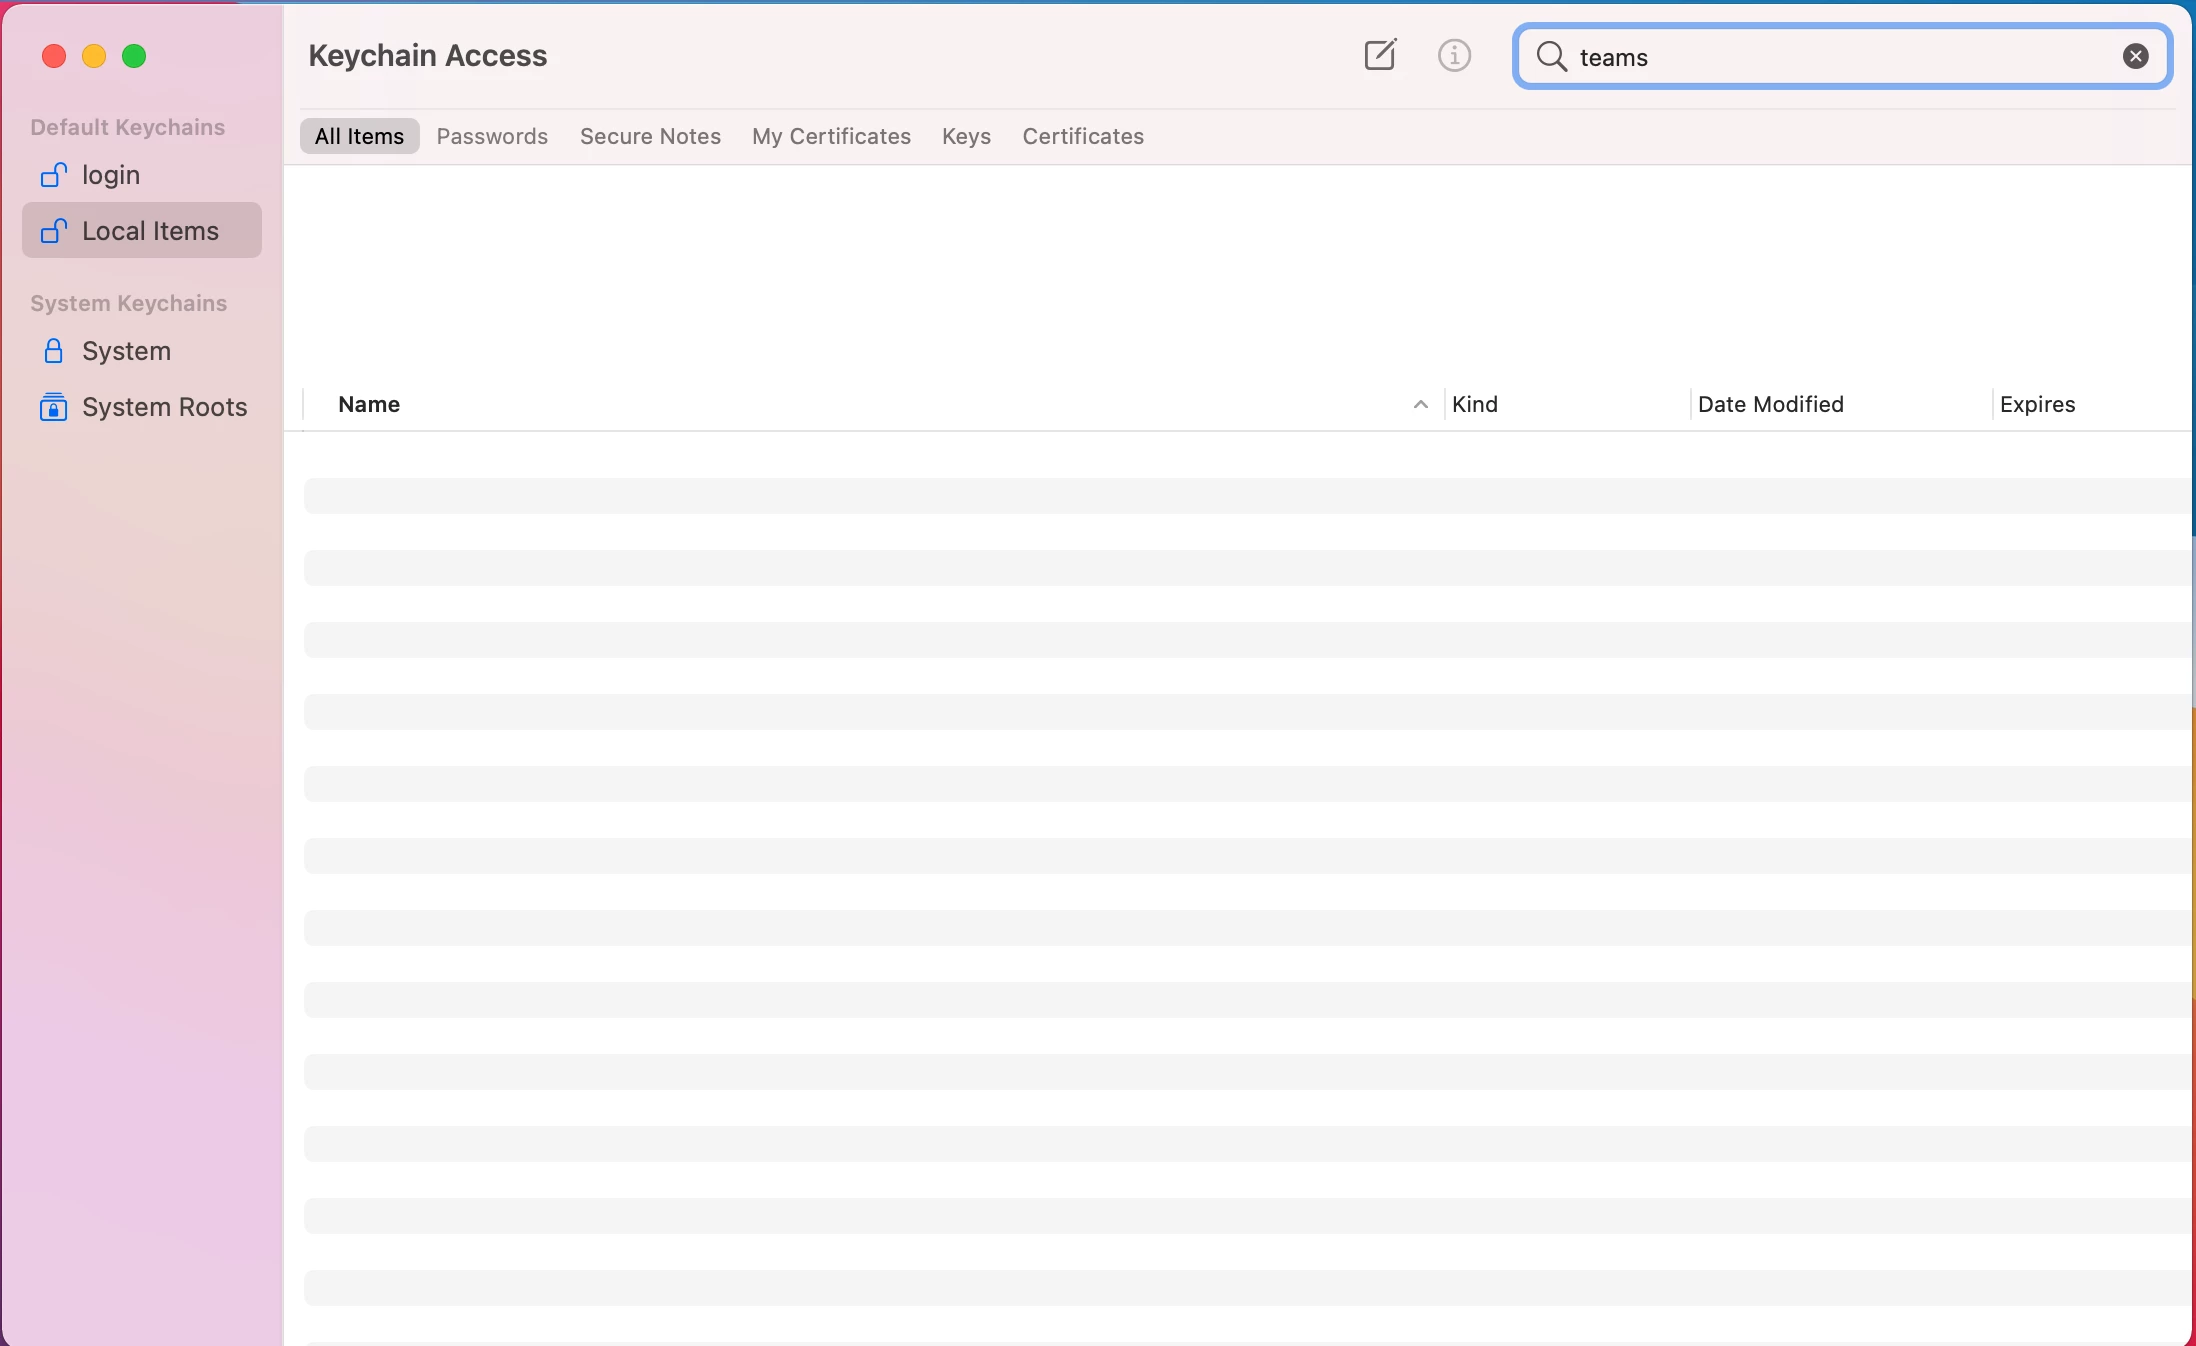Clear the teams search text
Viewport: 2196px width, 1346px height.
click(2135, 56)
